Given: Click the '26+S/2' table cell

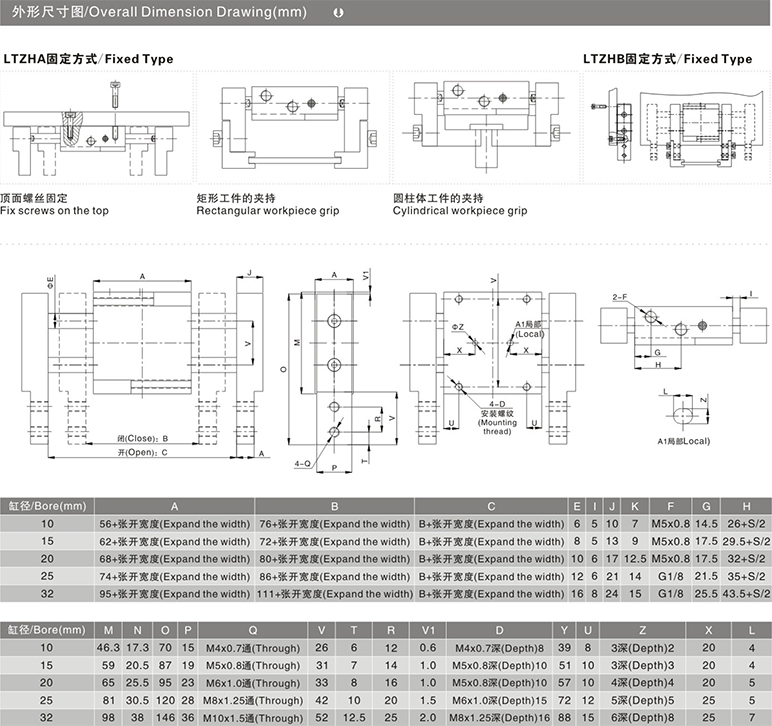Looking at the screenshot, I should tap(746, 524).
